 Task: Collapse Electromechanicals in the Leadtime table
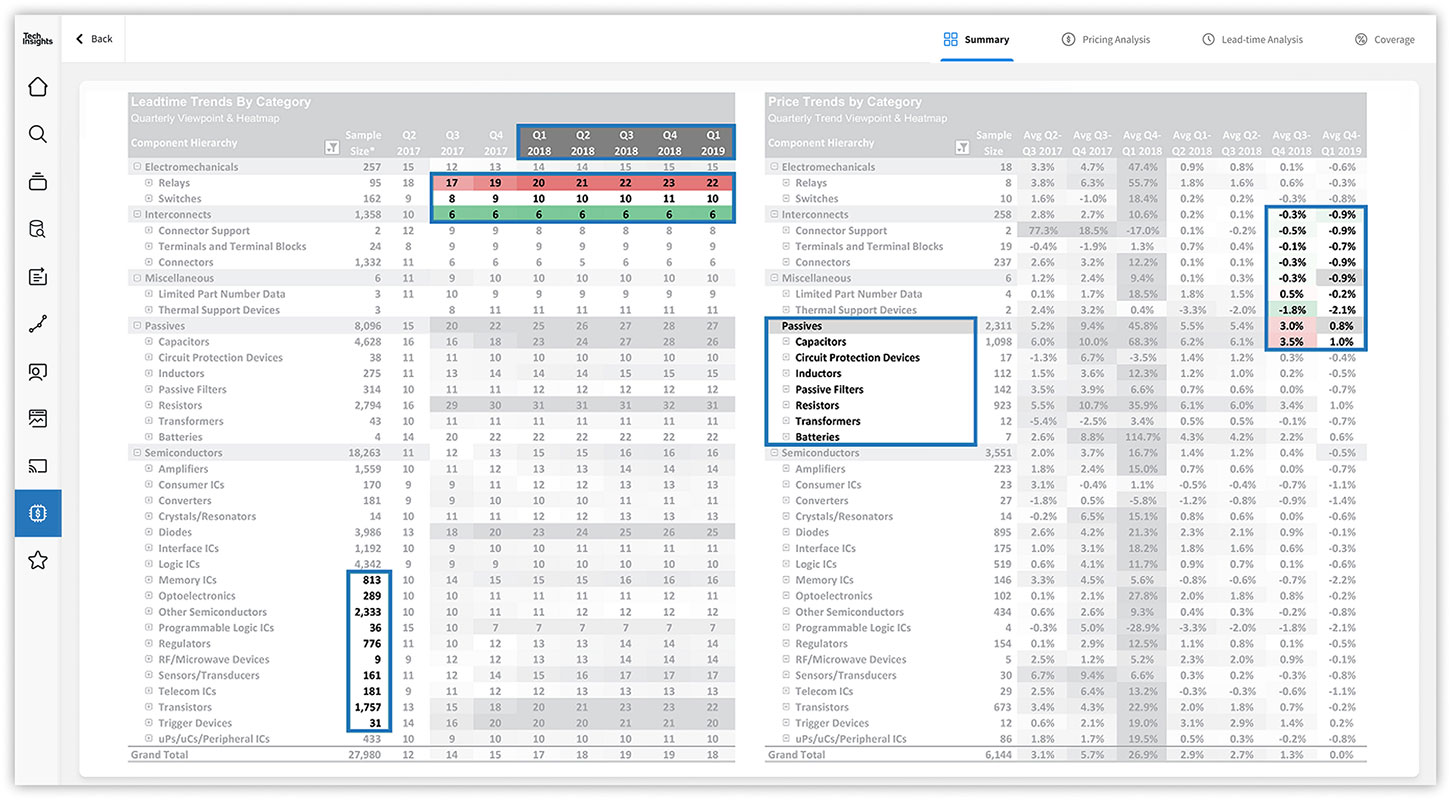click(x=136, y=167)
